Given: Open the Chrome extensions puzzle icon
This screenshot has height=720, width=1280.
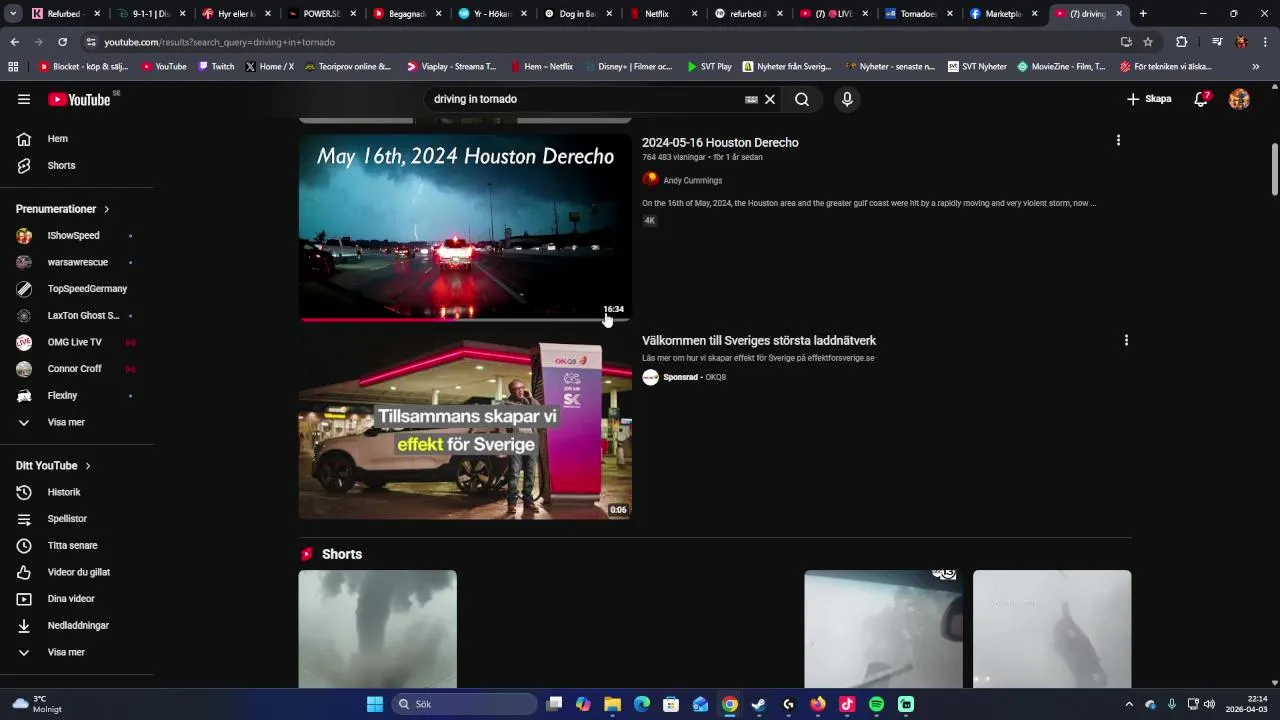Looking at the screenshot, I should coord(1181,42).
